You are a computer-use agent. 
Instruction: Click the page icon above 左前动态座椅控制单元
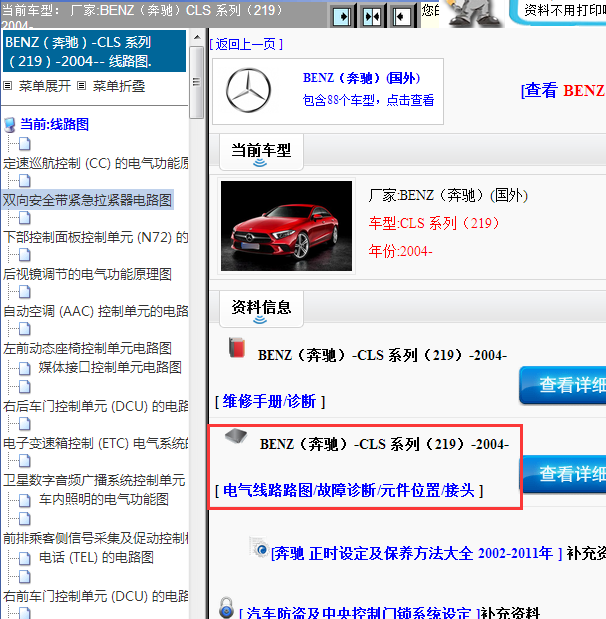[x=24, y=328]
